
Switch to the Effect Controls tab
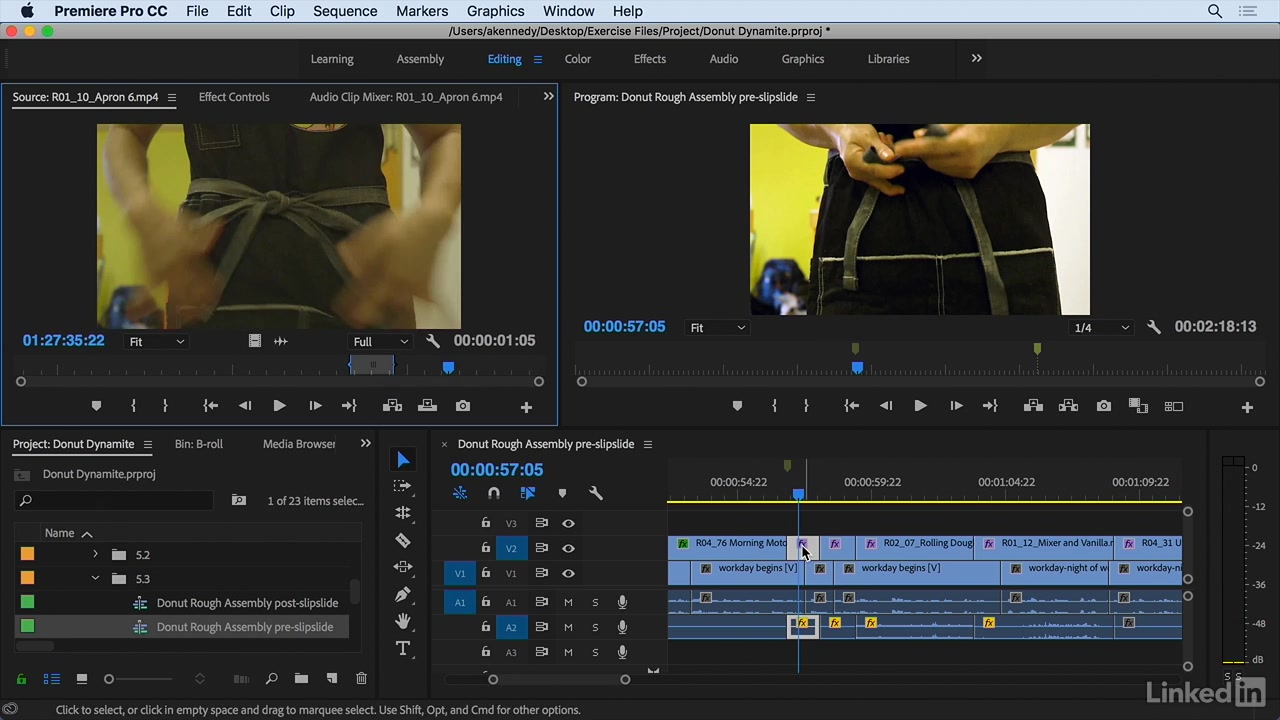(234, 97)
